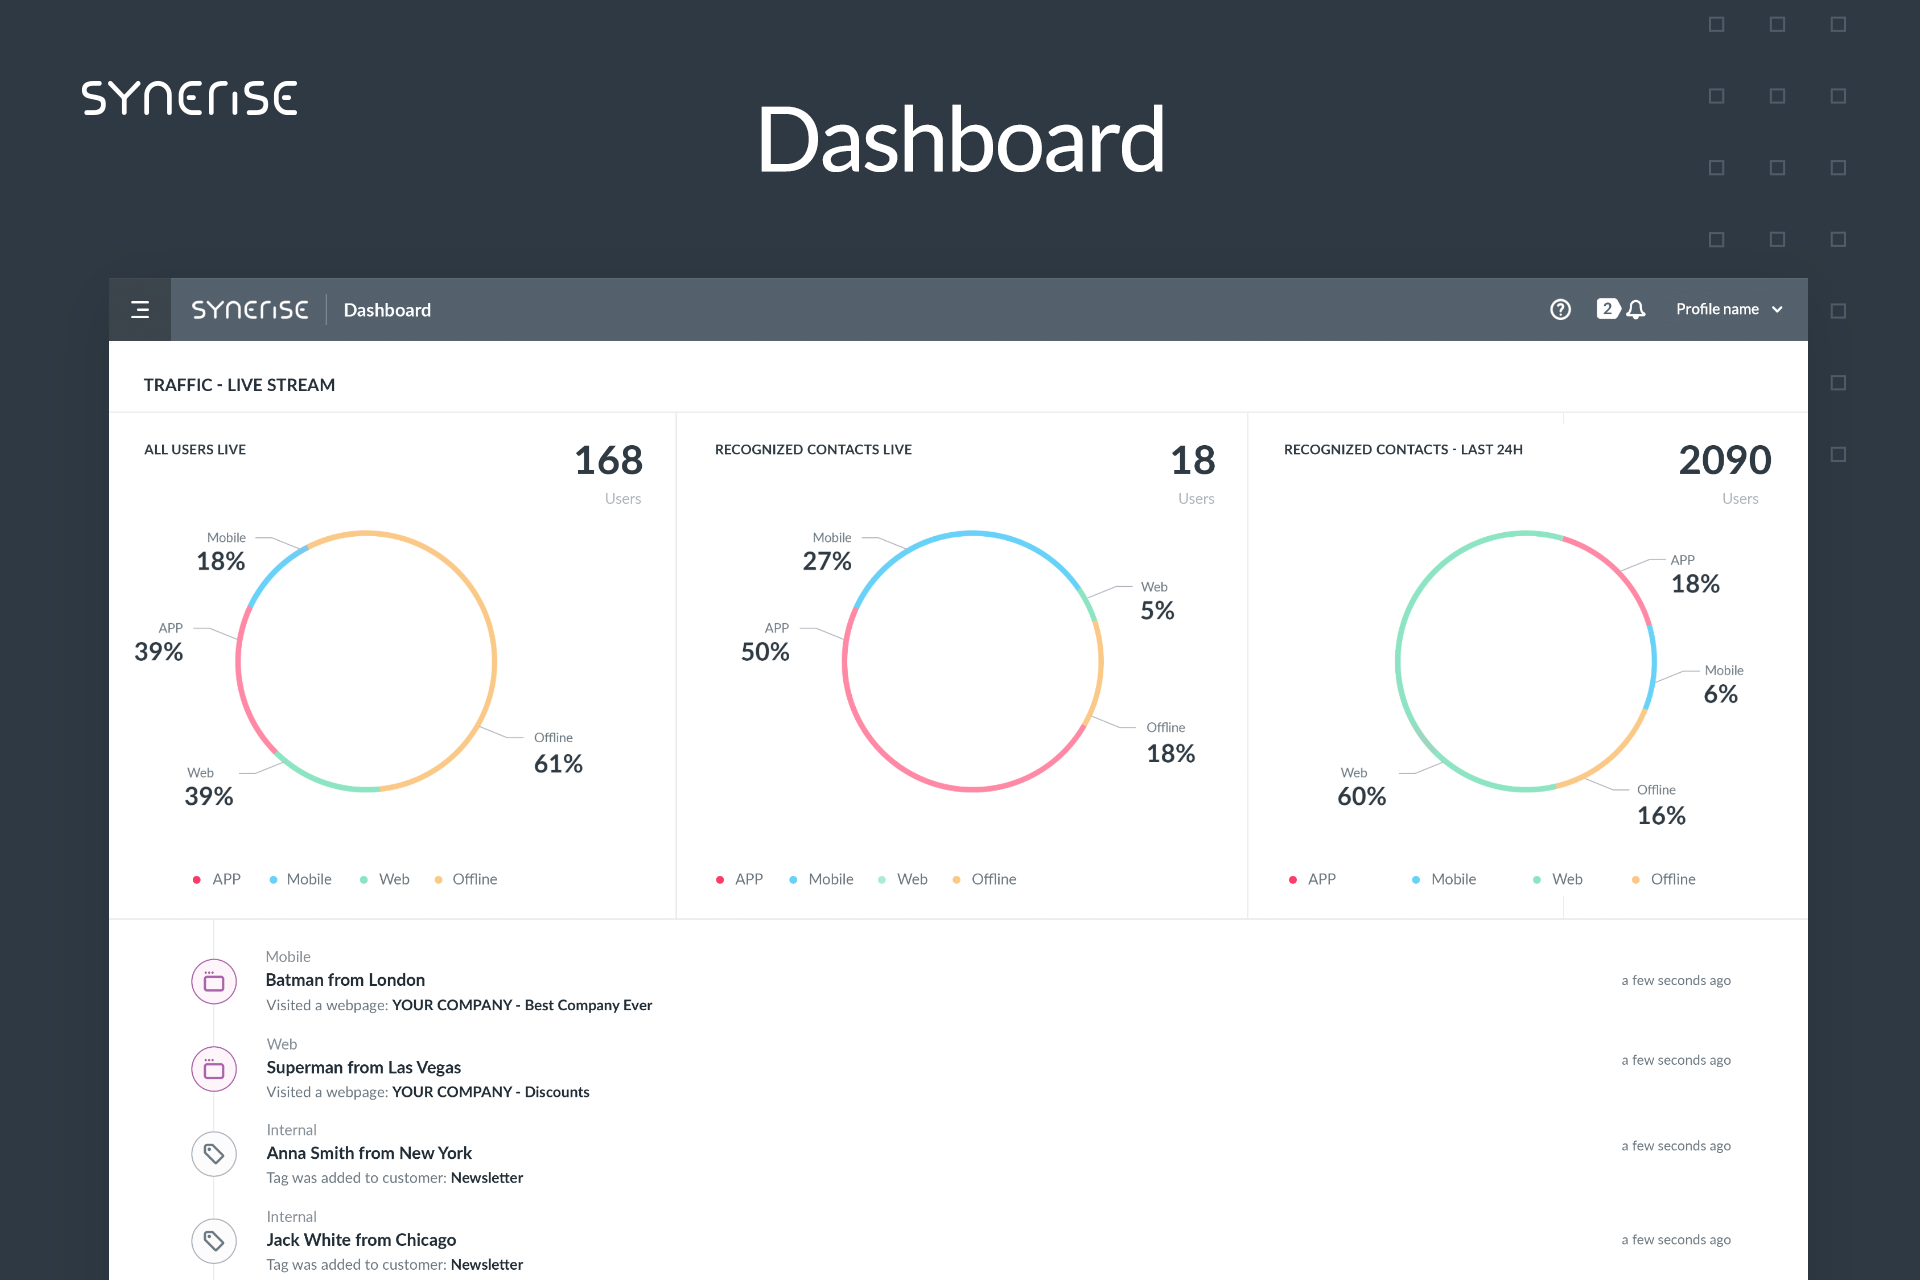Click the webpage icon beside Batman from London
The width and height of the screenshot is (1920, 1280).
214,982
